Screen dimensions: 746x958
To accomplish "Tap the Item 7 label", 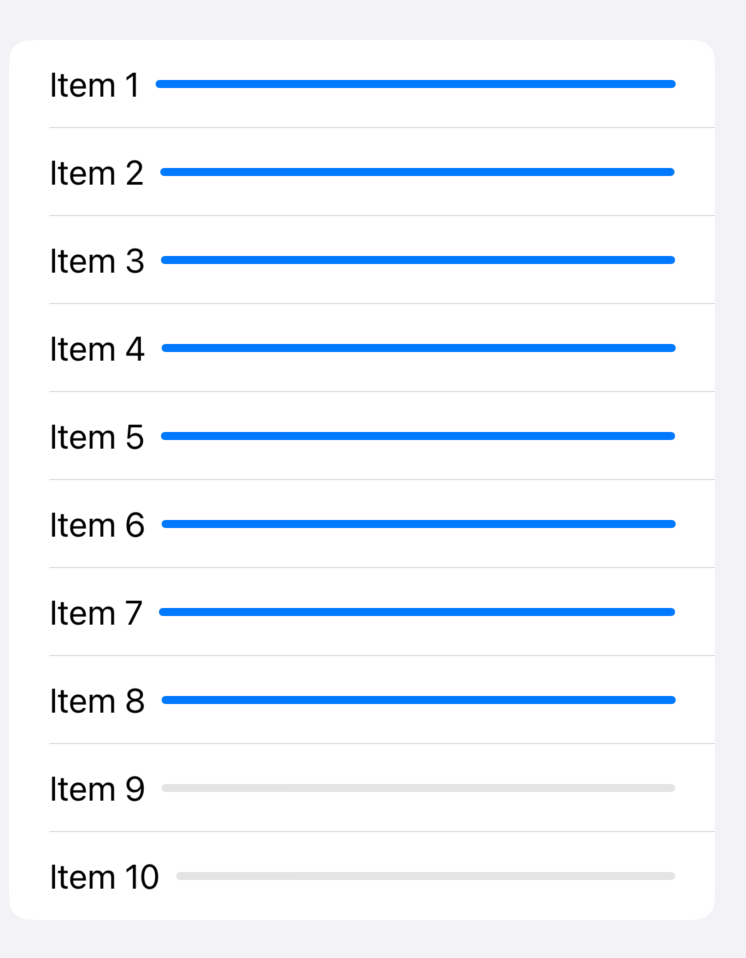I will (x=96, y=614).
